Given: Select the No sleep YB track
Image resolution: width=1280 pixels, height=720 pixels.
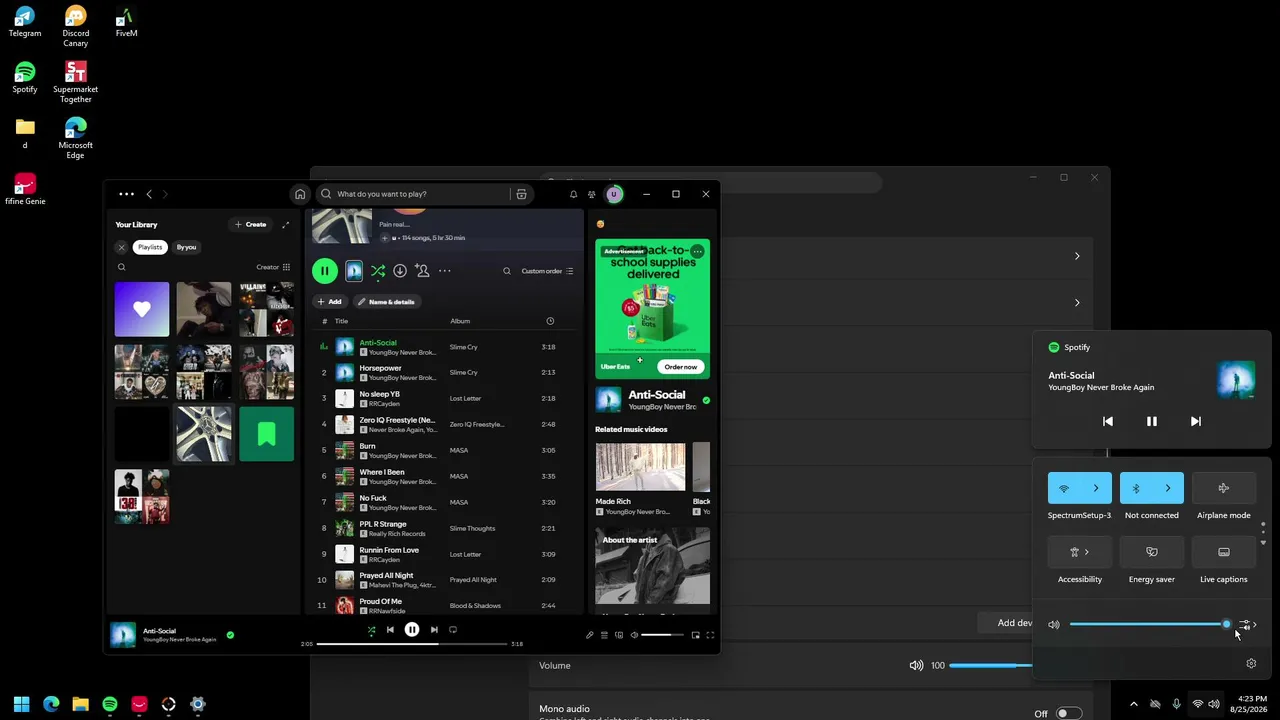Looking at the screenshot, I should [x=446, y=399].
